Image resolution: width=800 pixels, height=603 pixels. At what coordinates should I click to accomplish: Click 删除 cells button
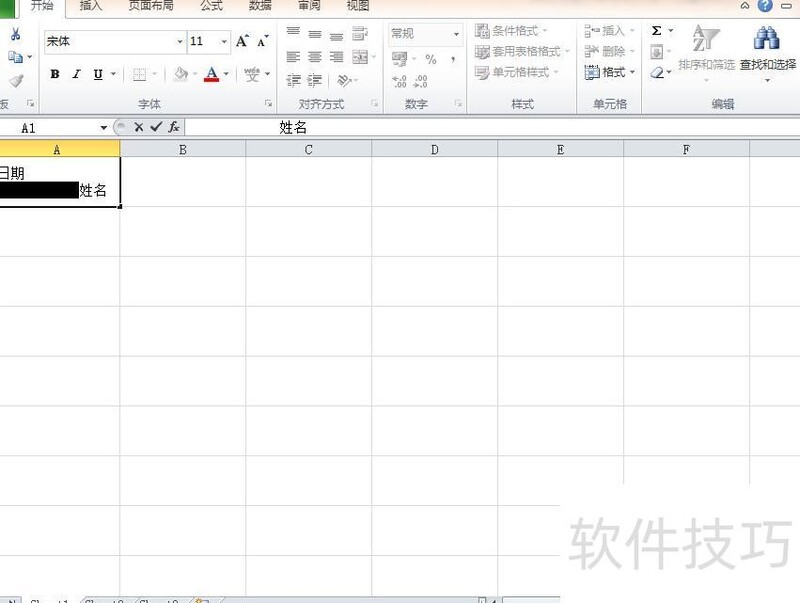coord(609,51)
